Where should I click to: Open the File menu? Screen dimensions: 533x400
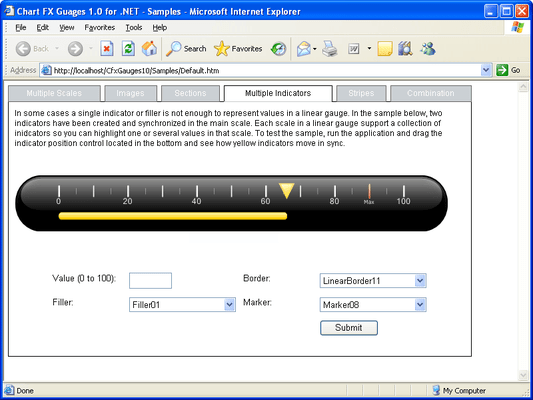point(21,28)
